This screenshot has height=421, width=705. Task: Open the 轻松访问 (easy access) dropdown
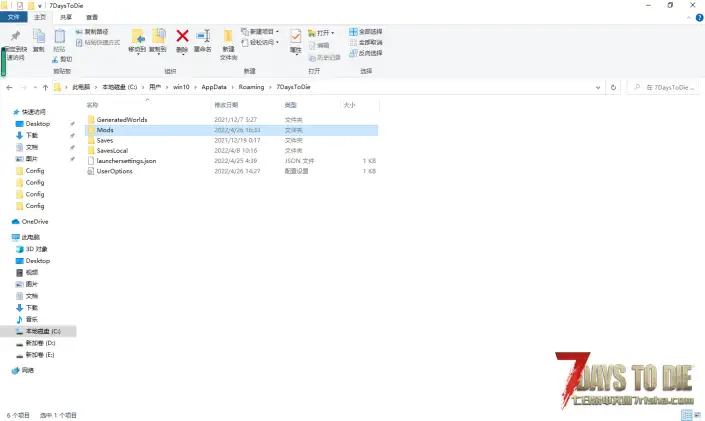(x=261, y=42)
